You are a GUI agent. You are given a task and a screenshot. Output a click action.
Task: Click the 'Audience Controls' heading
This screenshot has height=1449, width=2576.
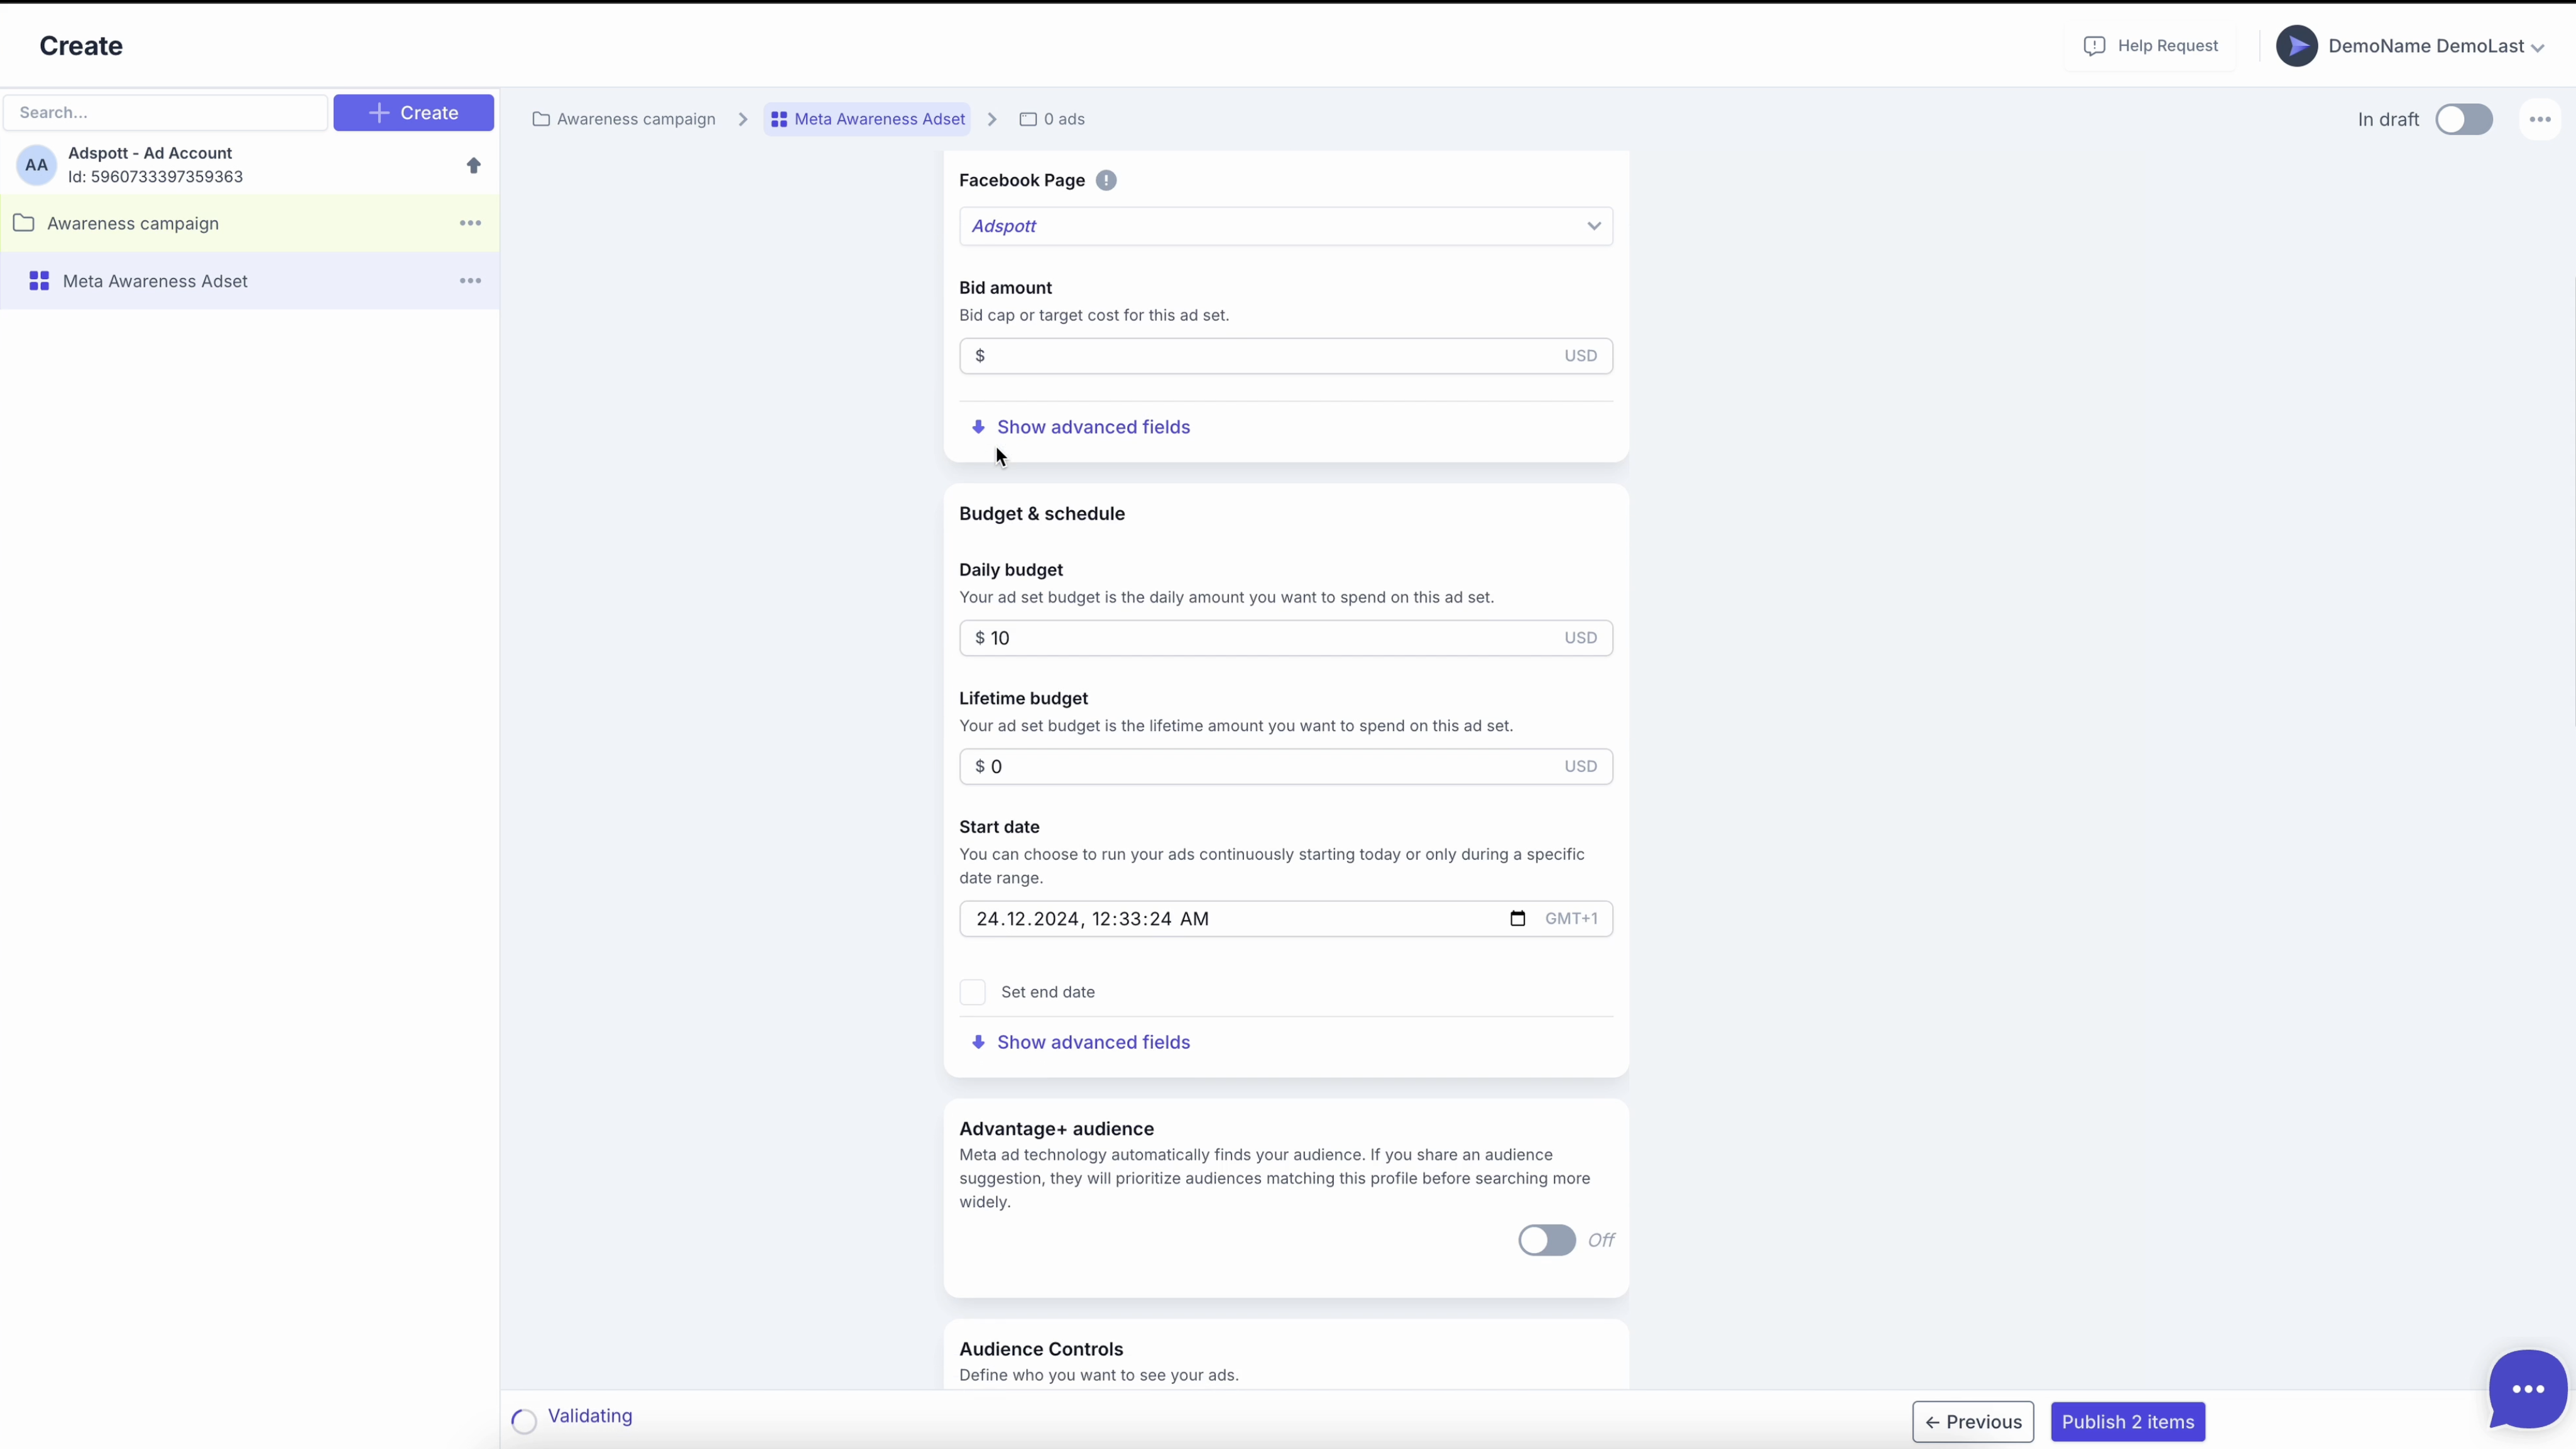point(1041,1349)
